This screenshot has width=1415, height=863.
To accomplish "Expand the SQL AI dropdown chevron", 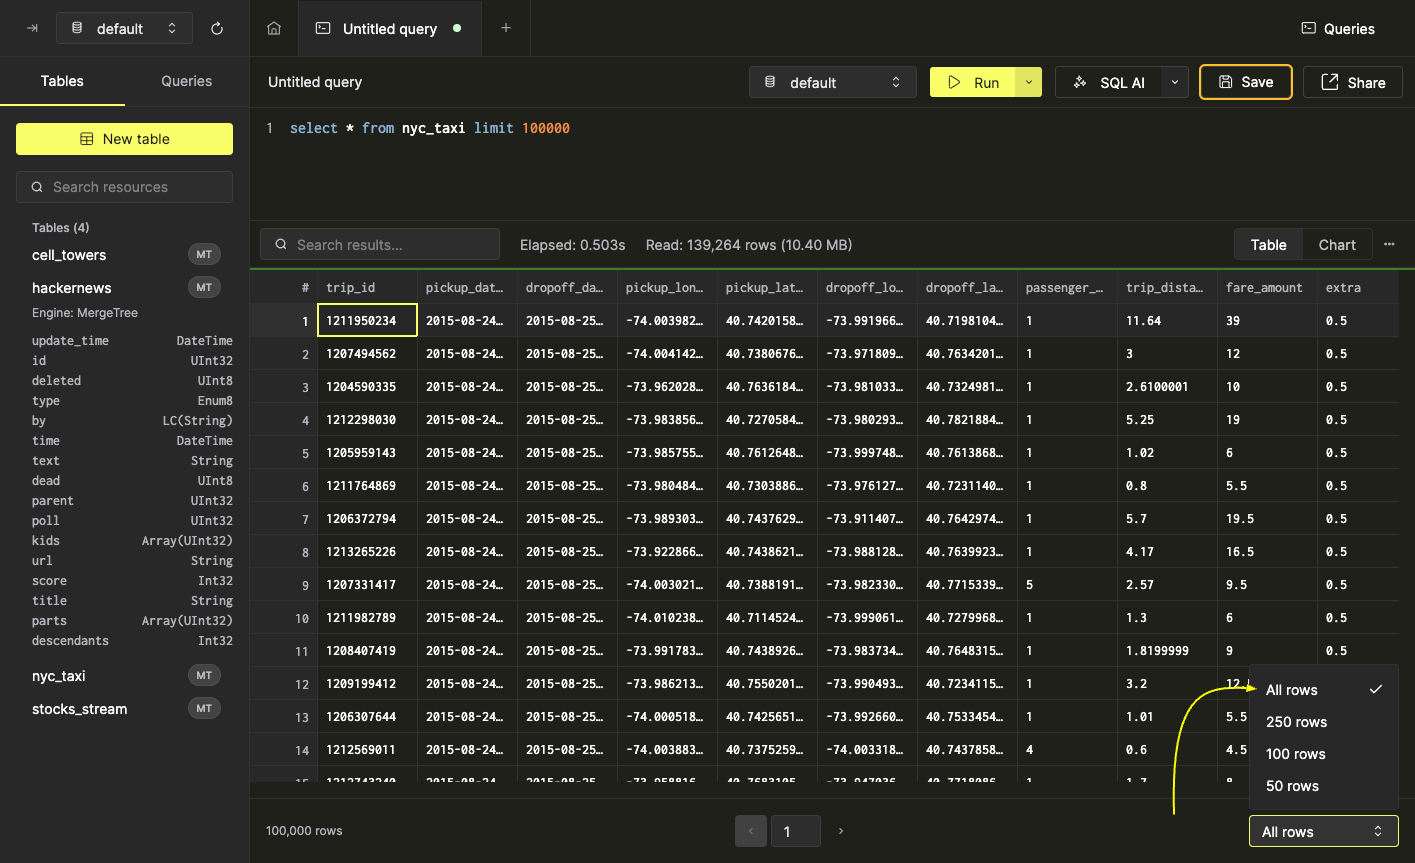I will (1175, 83).
